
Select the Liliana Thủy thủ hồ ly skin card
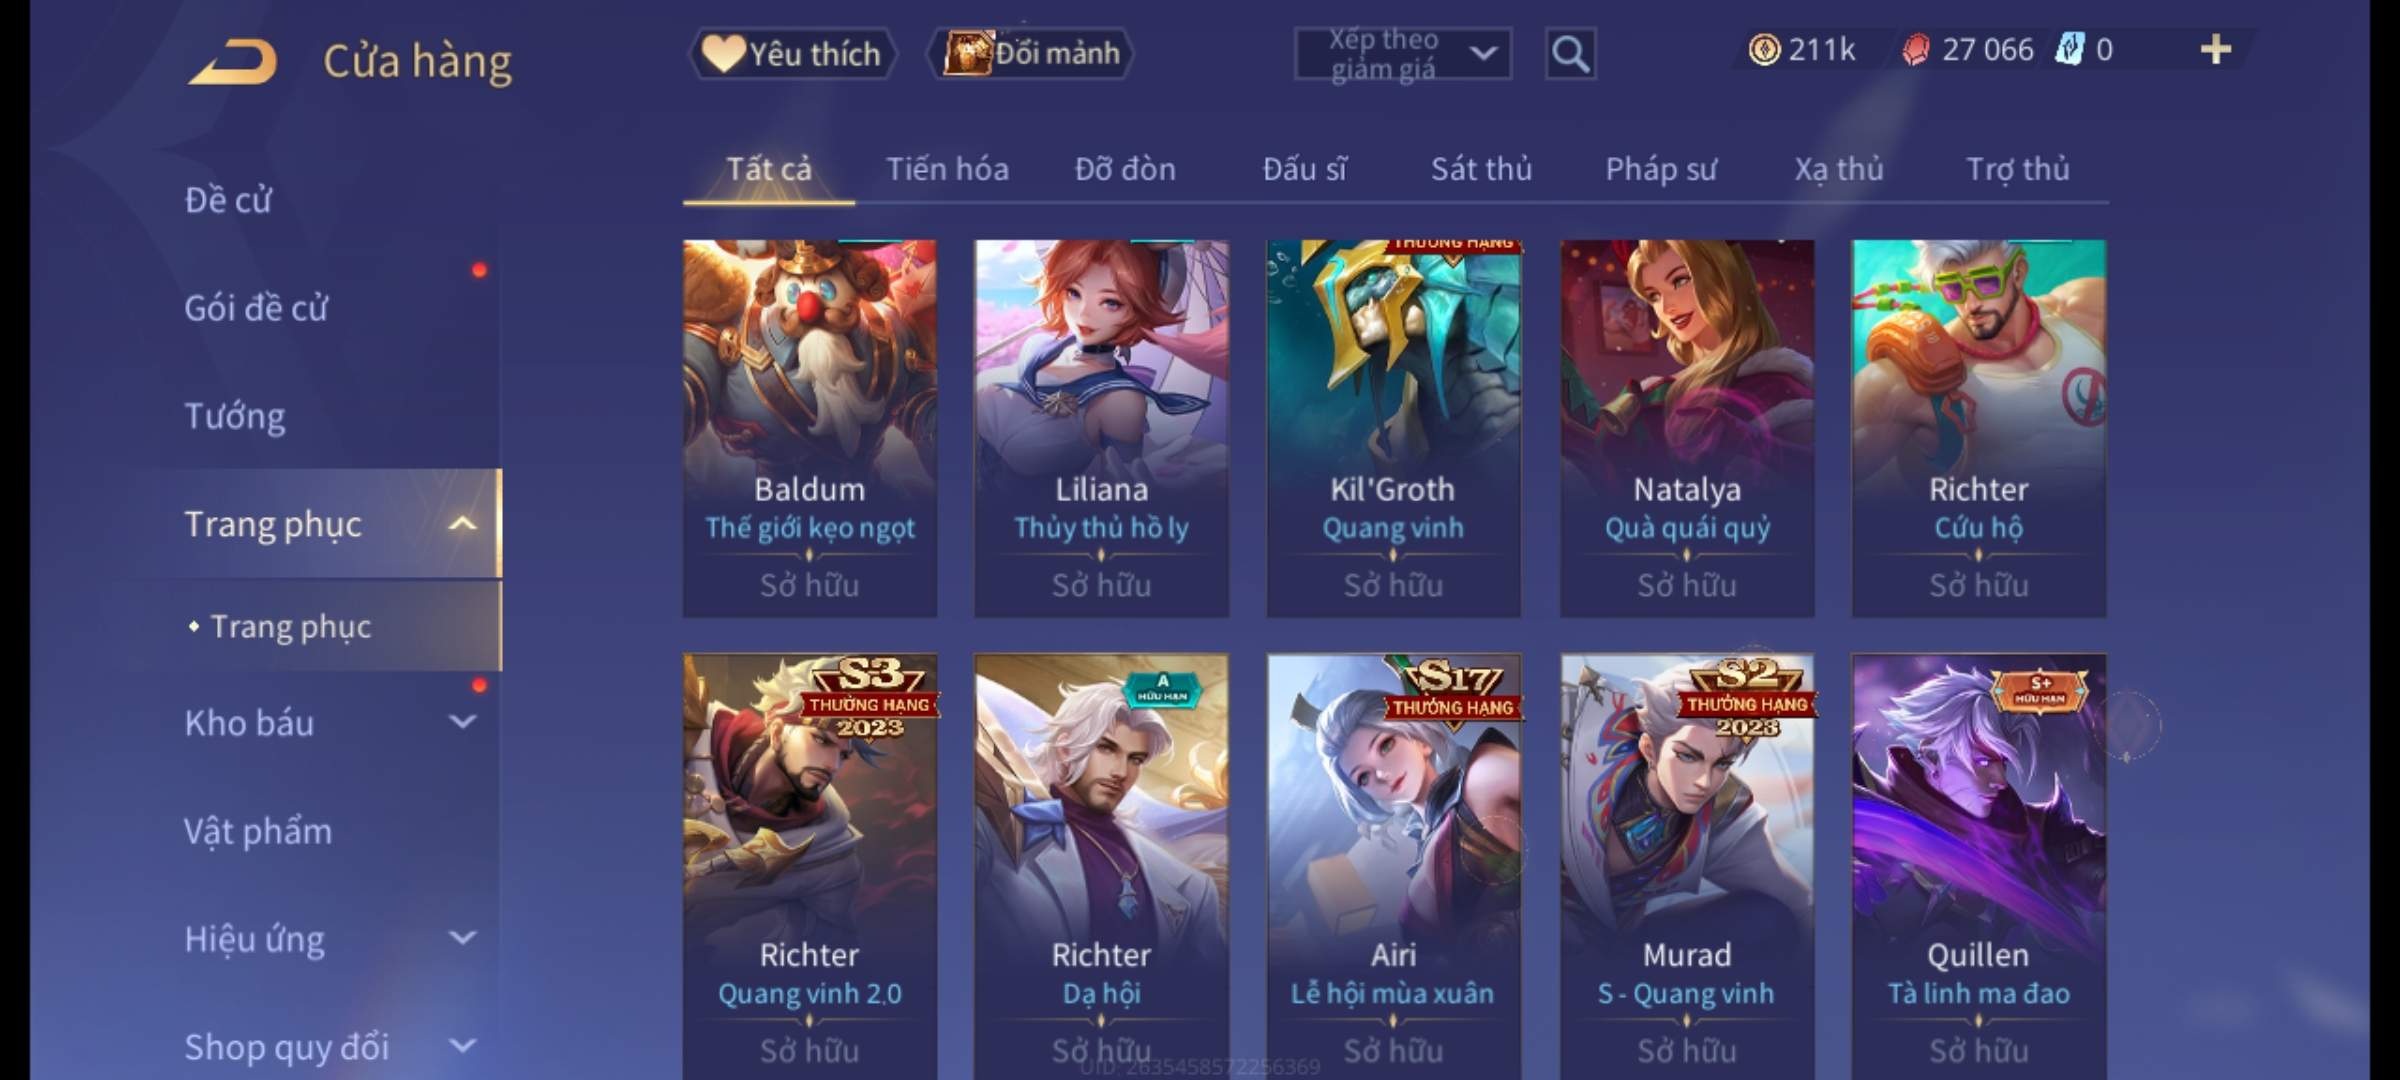[1101, 428]
